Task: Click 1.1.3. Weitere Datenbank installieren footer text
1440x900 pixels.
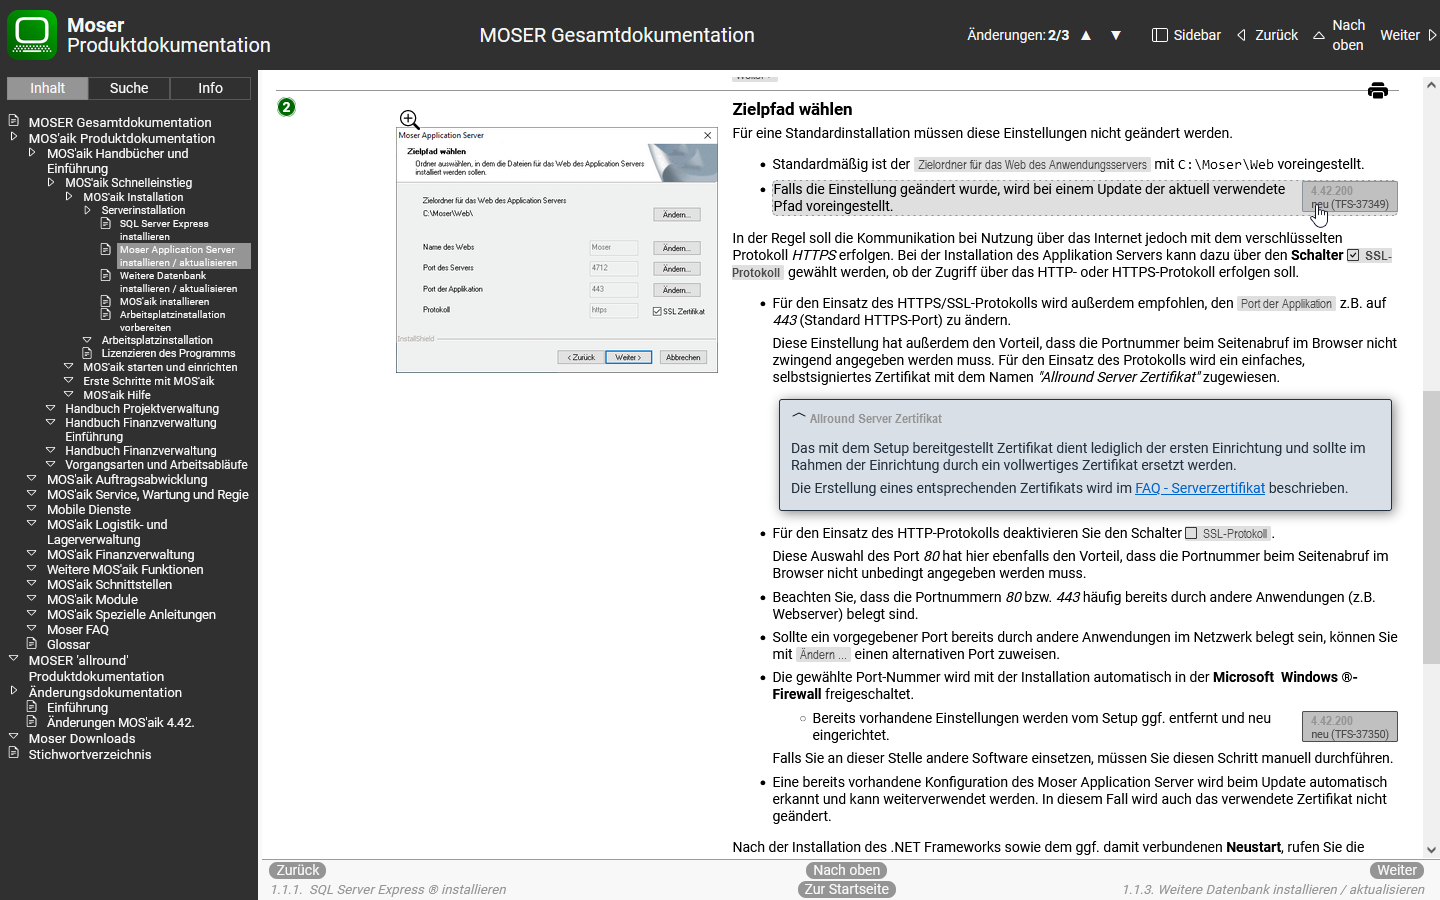Action: coord(1273,889)
